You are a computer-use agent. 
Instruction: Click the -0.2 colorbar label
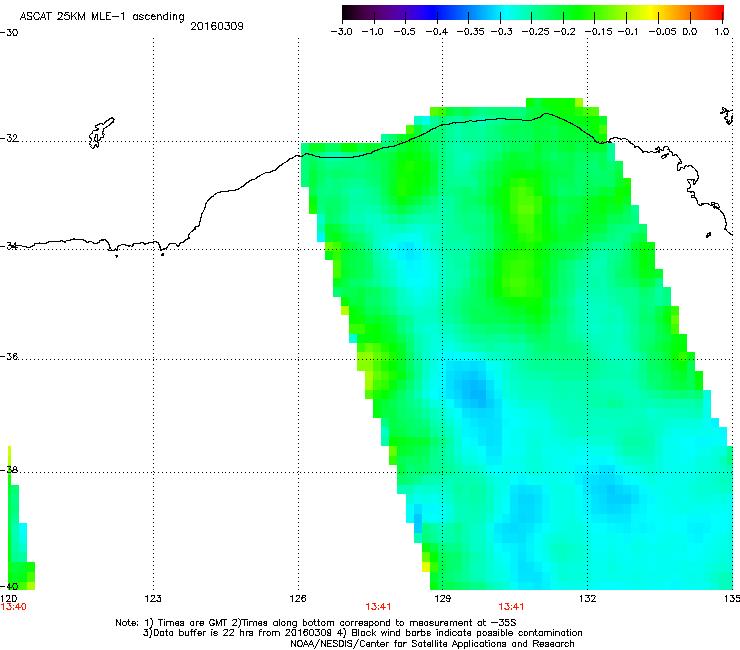[564, 32]
